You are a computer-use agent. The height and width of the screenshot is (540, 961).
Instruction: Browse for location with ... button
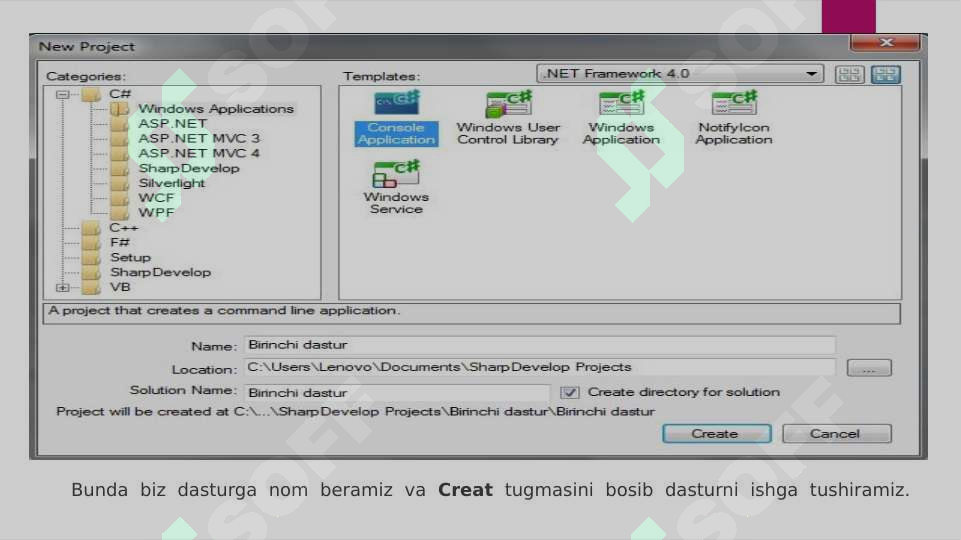coord(869,368)
